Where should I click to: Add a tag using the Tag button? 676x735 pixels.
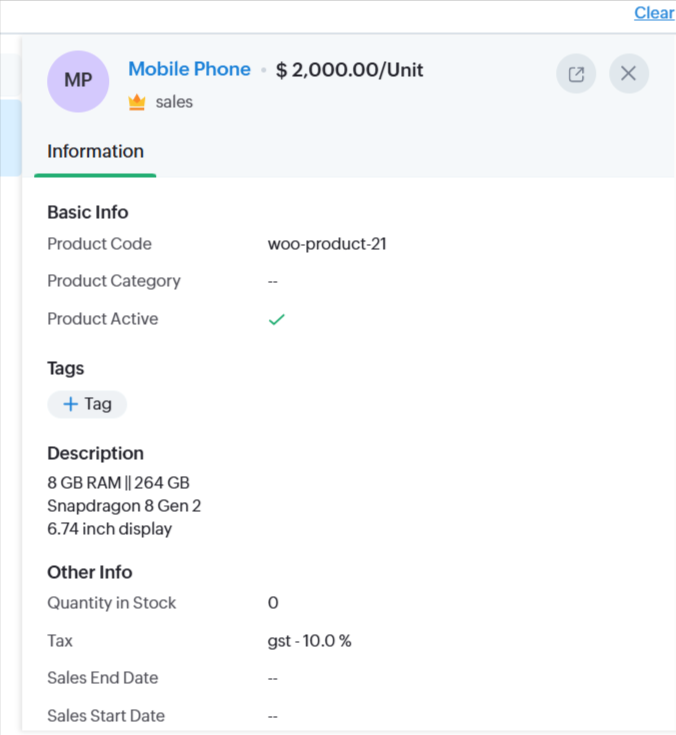point(87,404)
